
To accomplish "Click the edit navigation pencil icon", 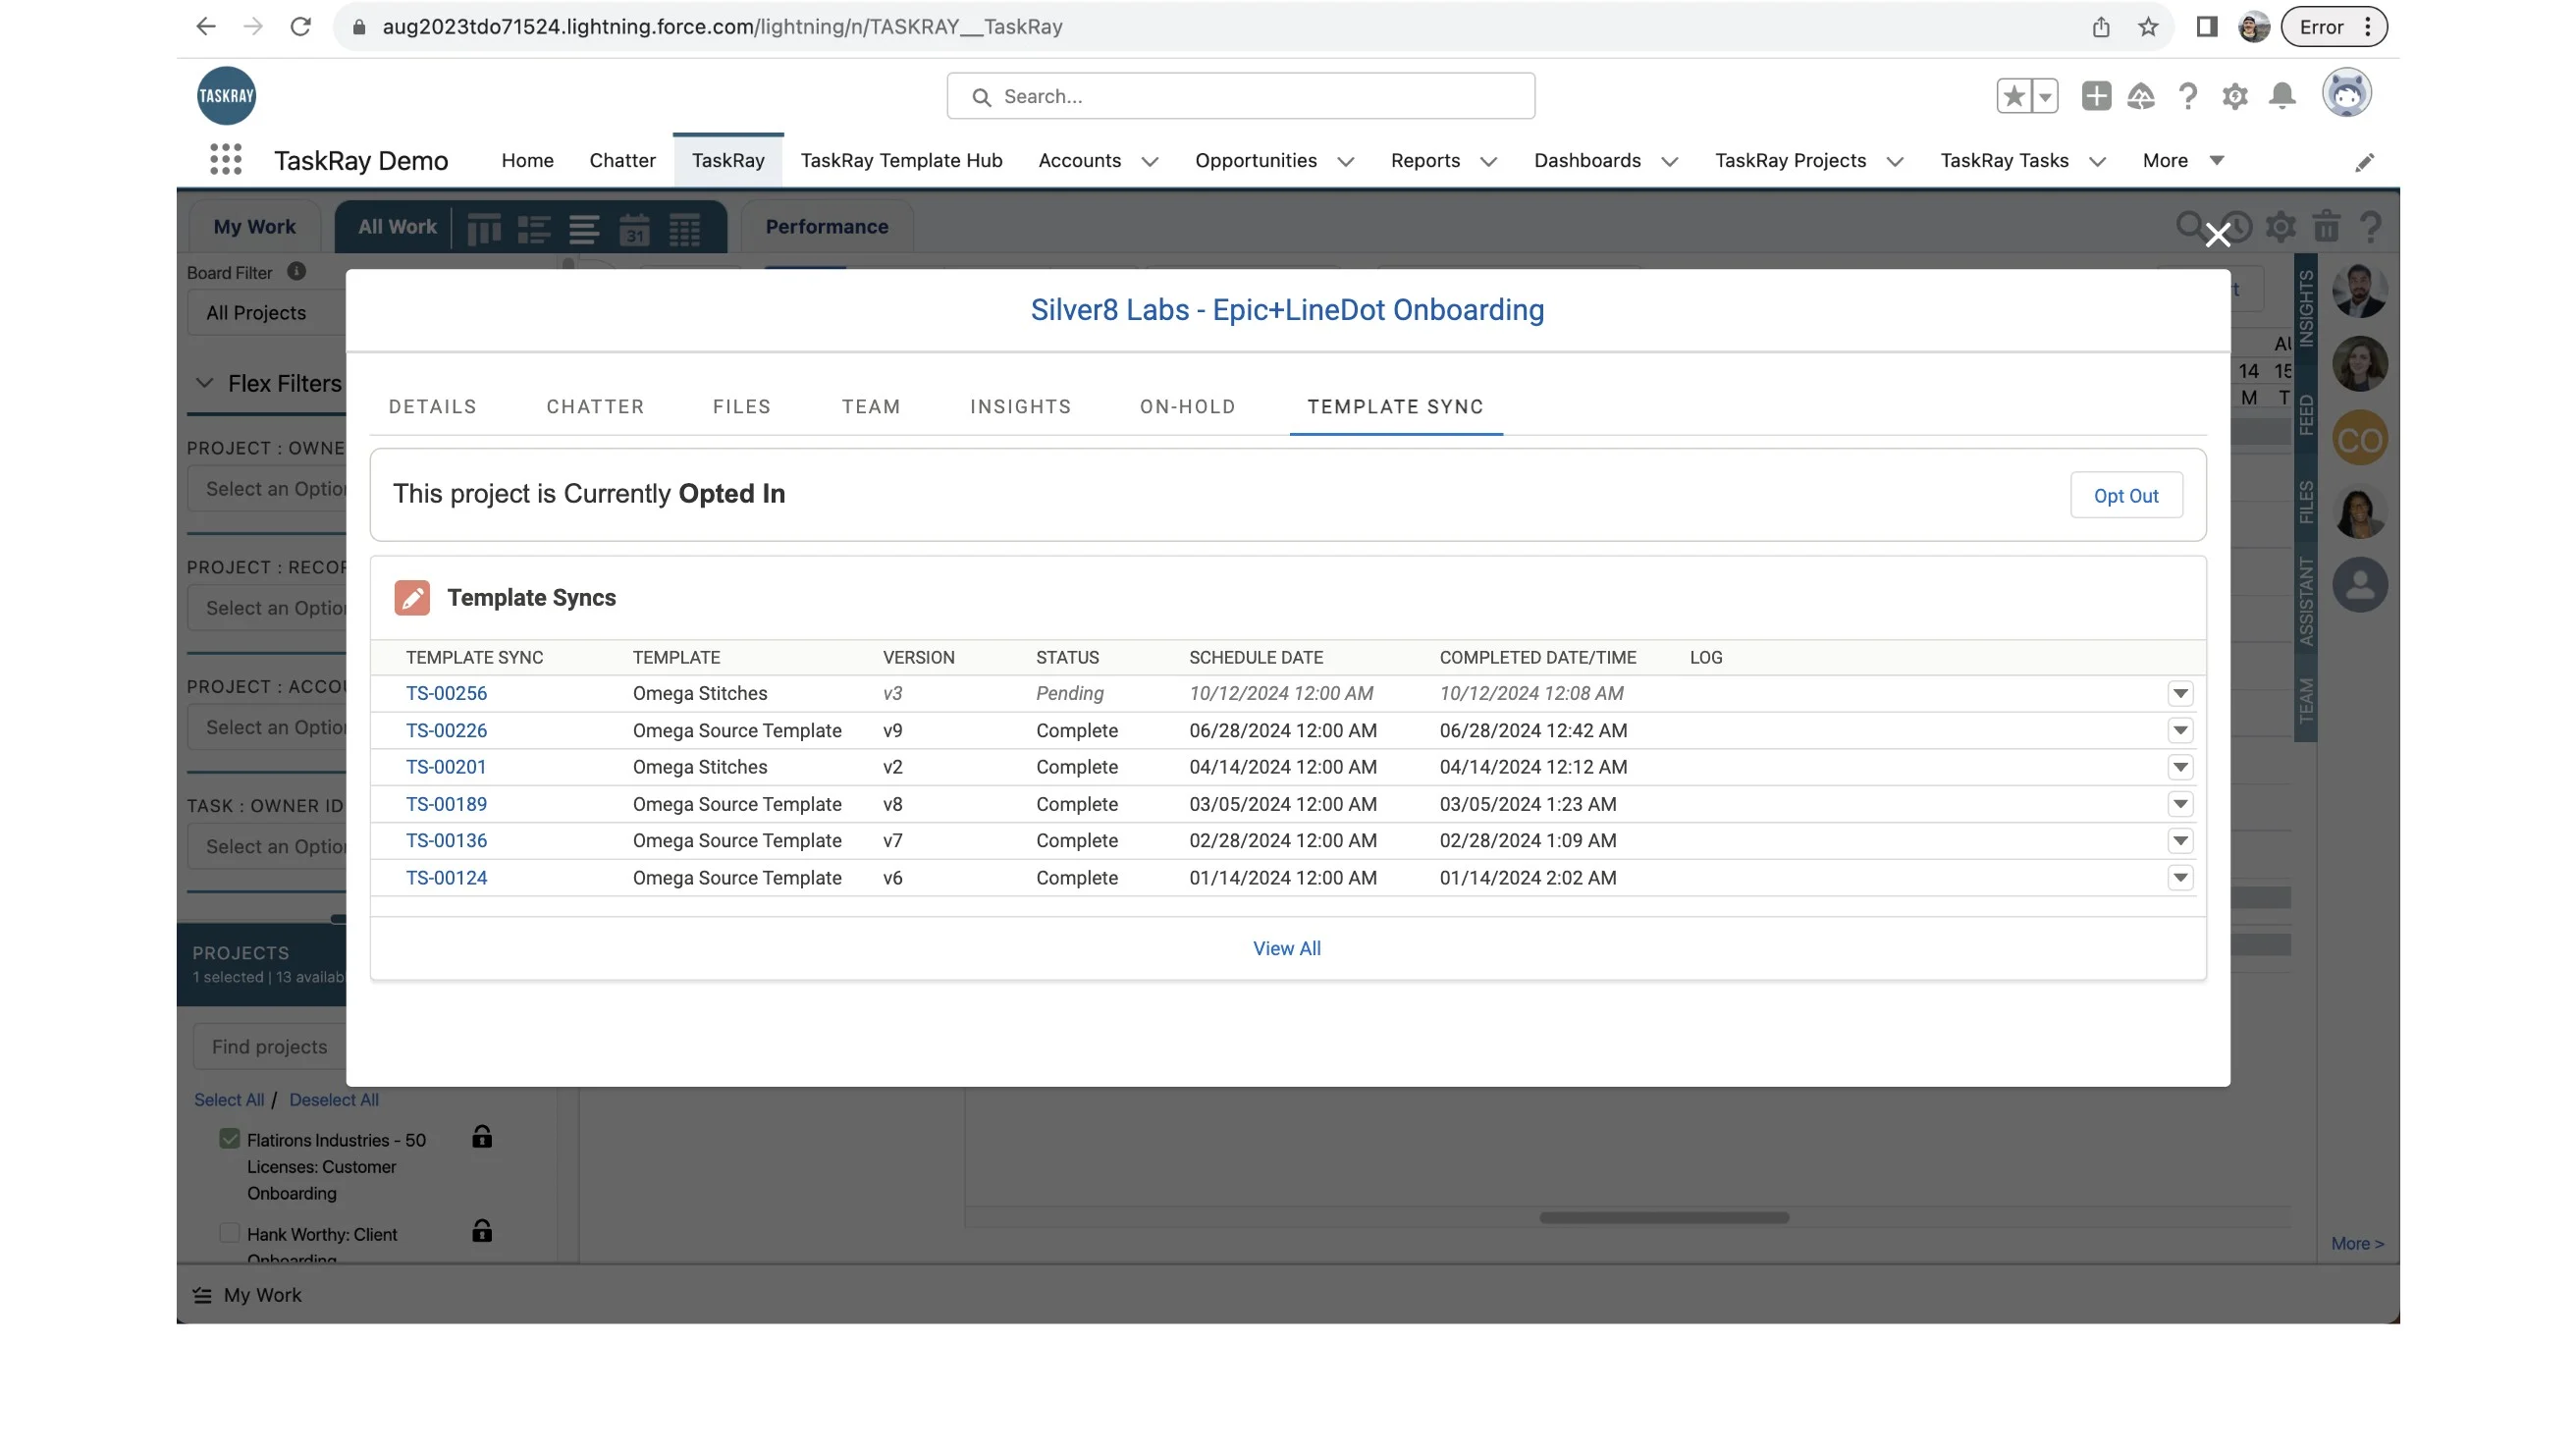I will click(2364, 161).
